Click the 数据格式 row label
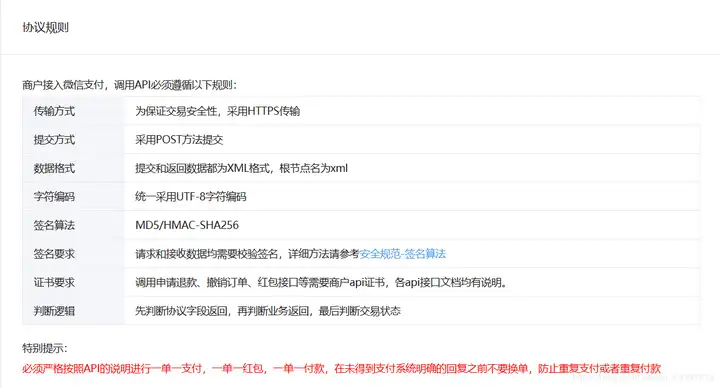 coord(54,169)
